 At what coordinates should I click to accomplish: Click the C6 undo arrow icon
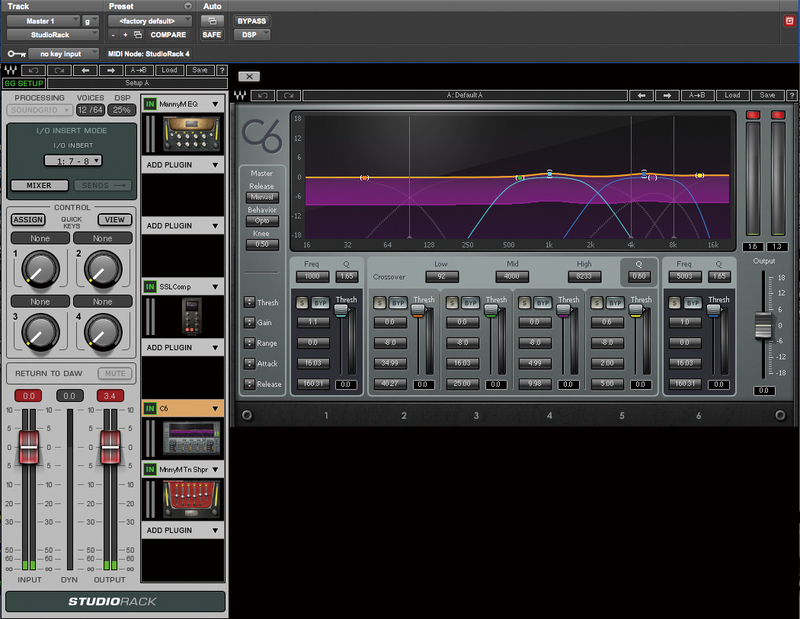(263, 95)
